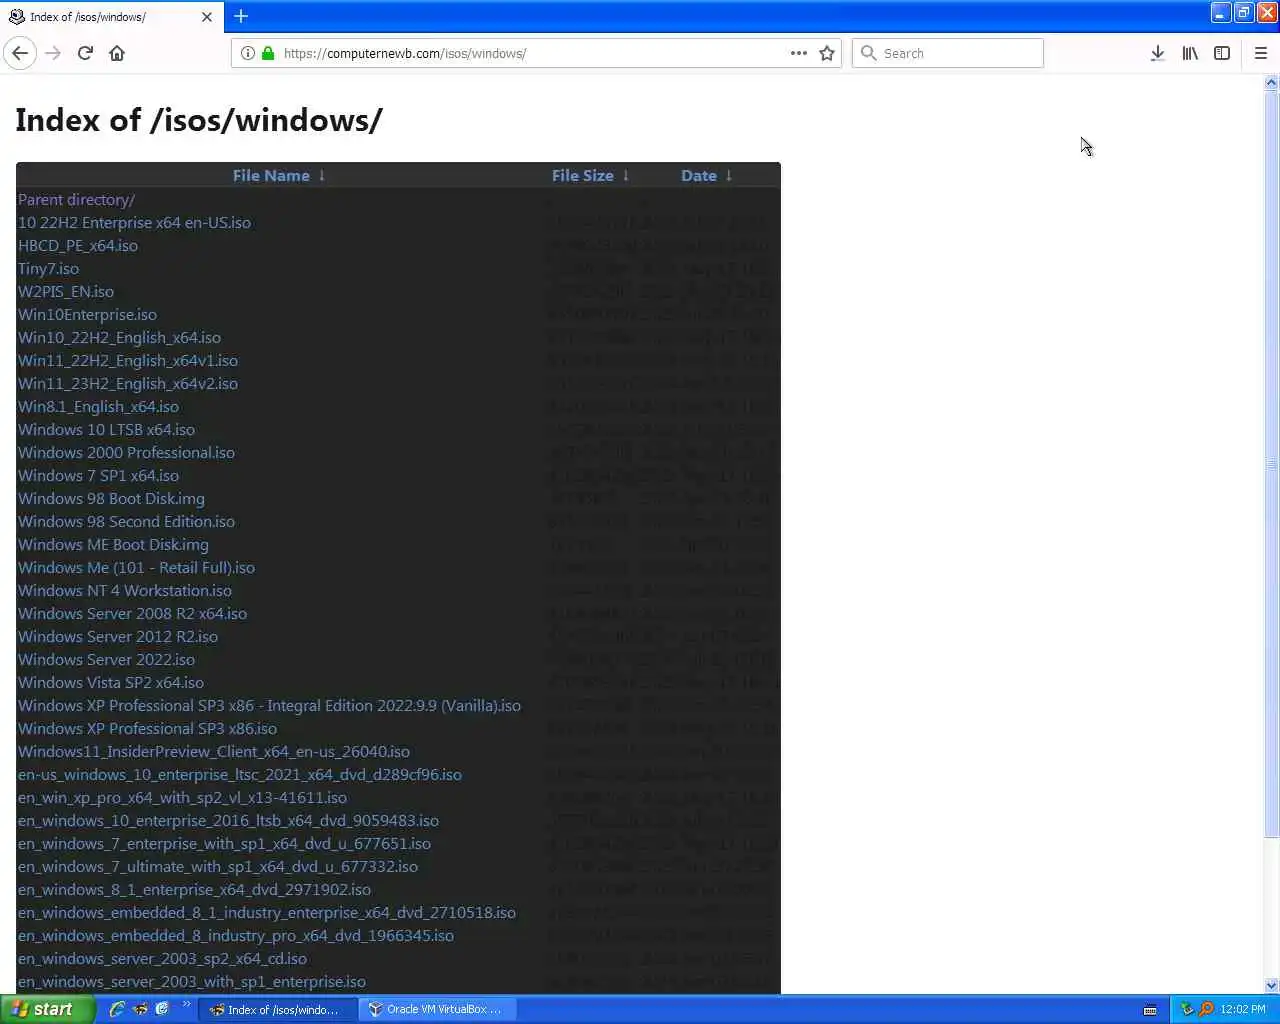The width and height of the screenshot is (1280, 1024).
Task: Open the Firefox hamburger menu
Action: tap(1261, 53)
